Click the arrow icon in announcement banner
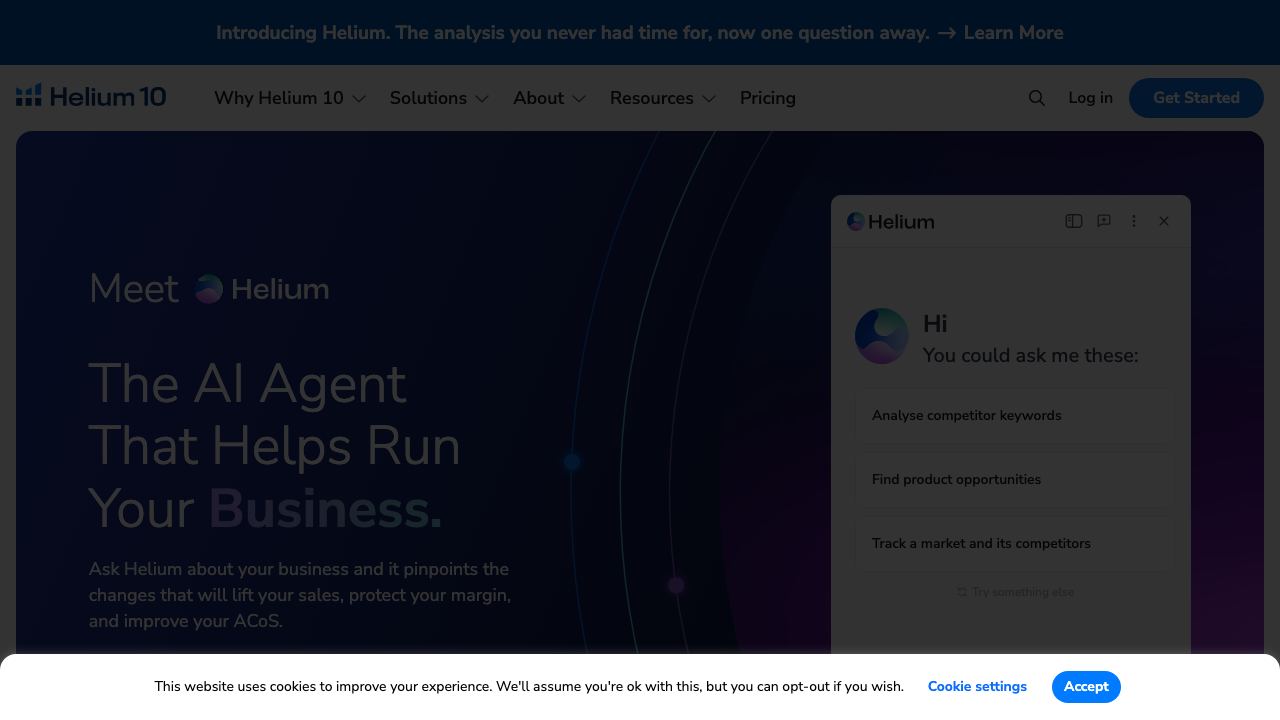Screen dimensions: 1280x720 coord(947,33)
